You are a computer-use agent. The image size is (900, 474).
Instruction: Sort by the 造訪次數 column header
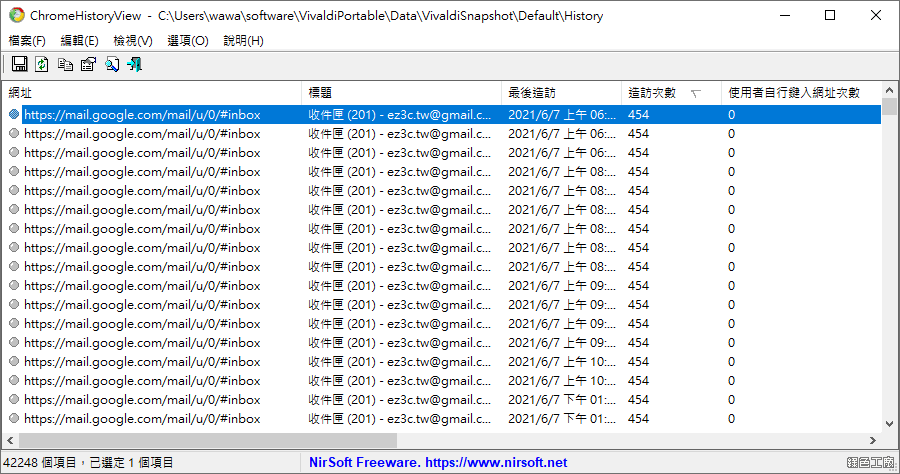coord(671,93)
